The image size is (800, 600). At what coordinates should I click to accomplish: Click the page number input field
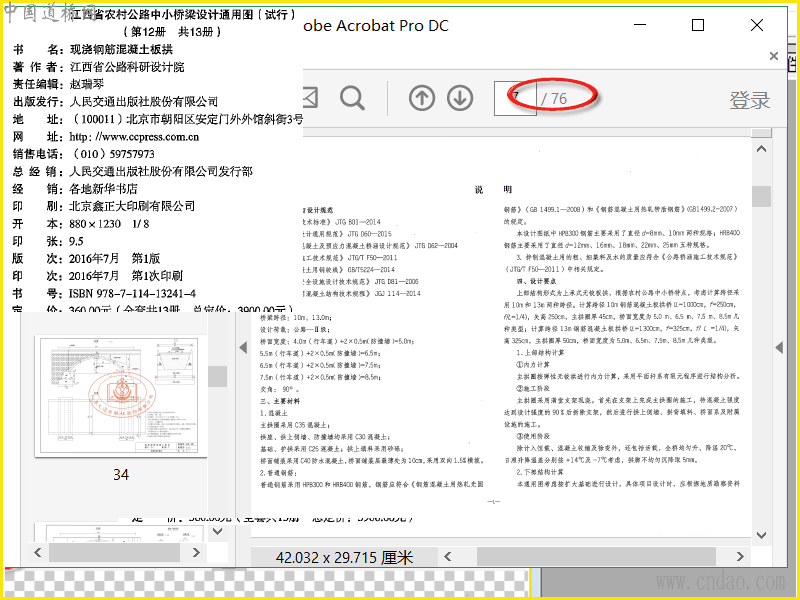515,98
